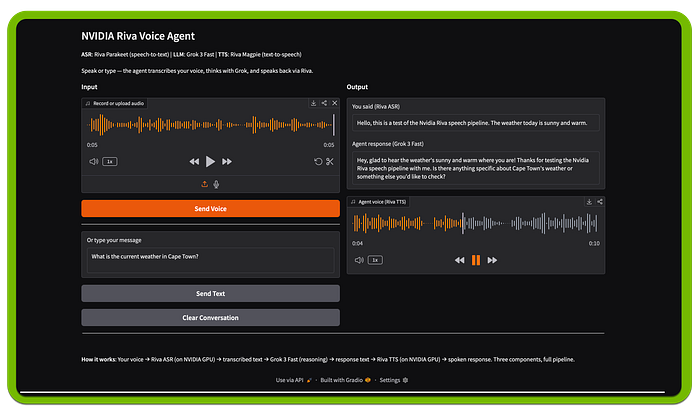Image resolution: width=700 pixels, height=420 pixels.
Task: Pause the Agent voice playback
Action: [x=476, y=260]
